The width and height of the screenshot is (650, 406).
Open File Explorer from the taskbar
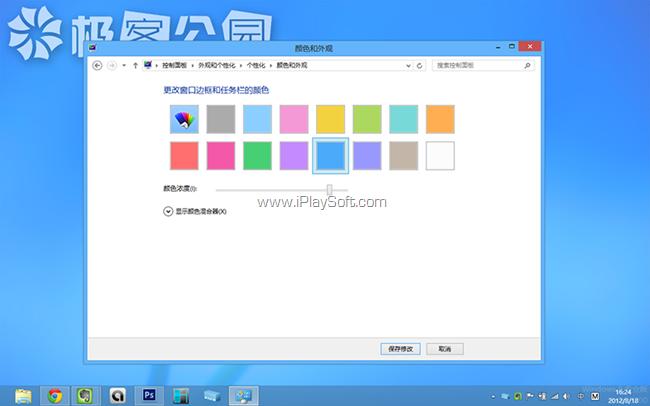pyautogui.click(x=22, y=395)
